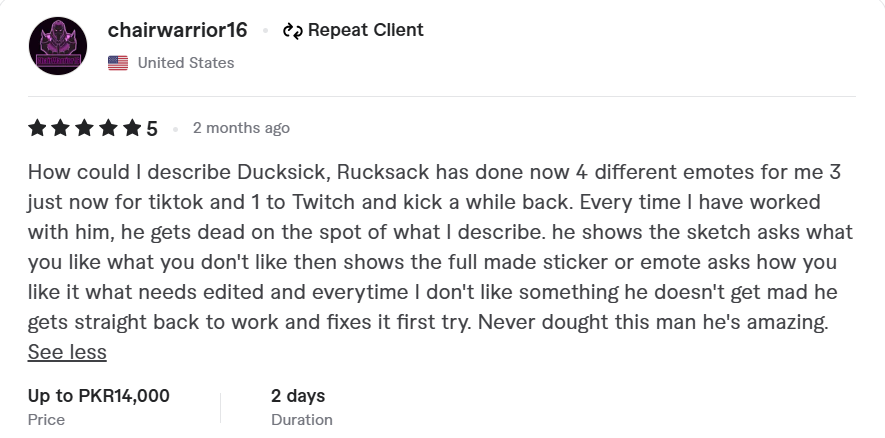Click the 2 months ago timestamp
885x438 pixels.
point(241,128)
